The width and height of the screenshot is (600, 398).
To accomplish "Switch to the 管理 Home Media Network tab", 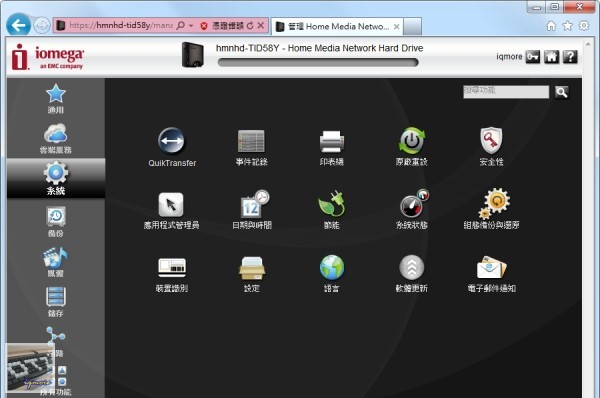I will tap(337, 26).
